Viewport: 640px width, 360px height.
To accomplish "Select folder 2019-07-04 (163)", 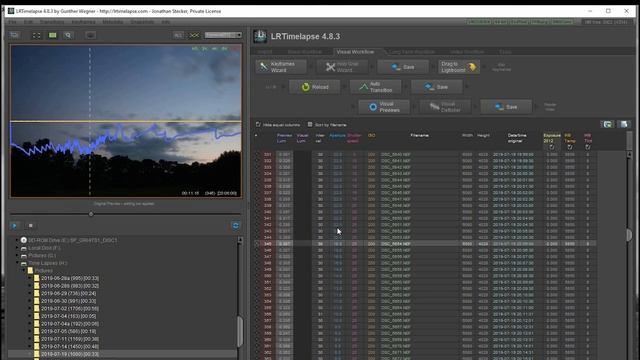I will pyautogui.click(x=69, y=316).
